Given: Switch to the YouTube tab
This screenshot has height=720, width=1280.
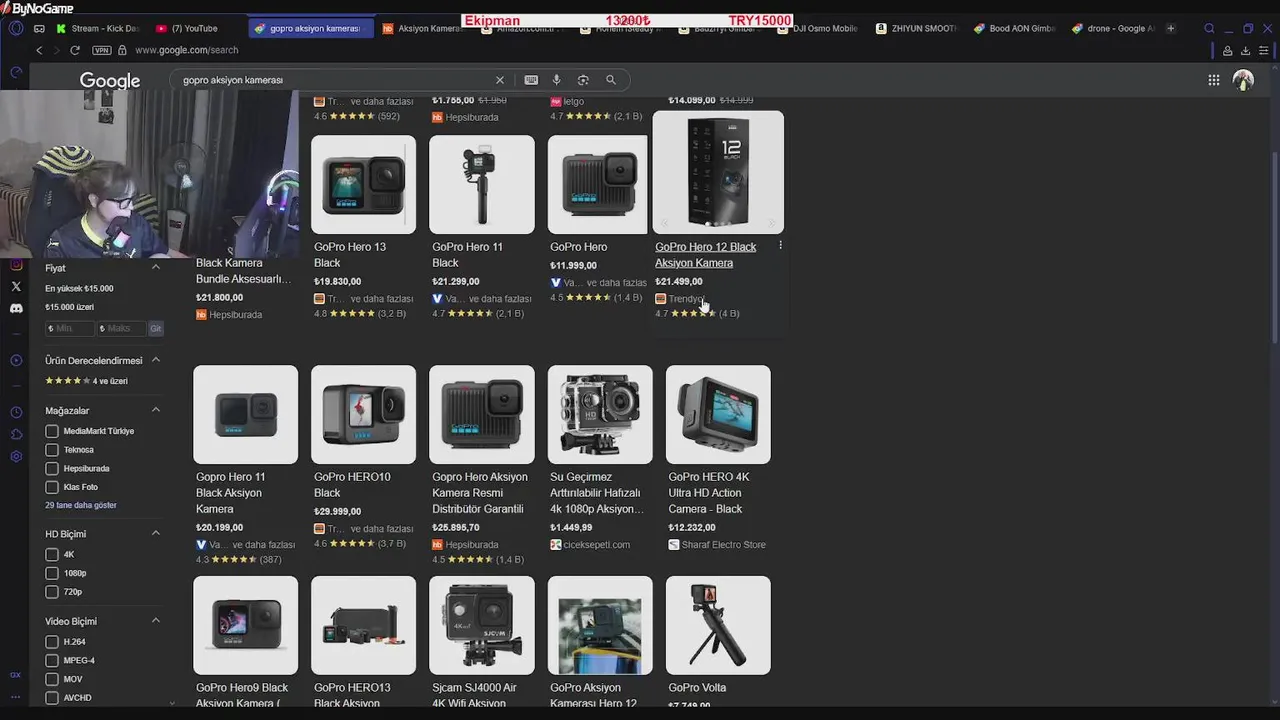Looking at the screenshot, I should click(194, 28).
